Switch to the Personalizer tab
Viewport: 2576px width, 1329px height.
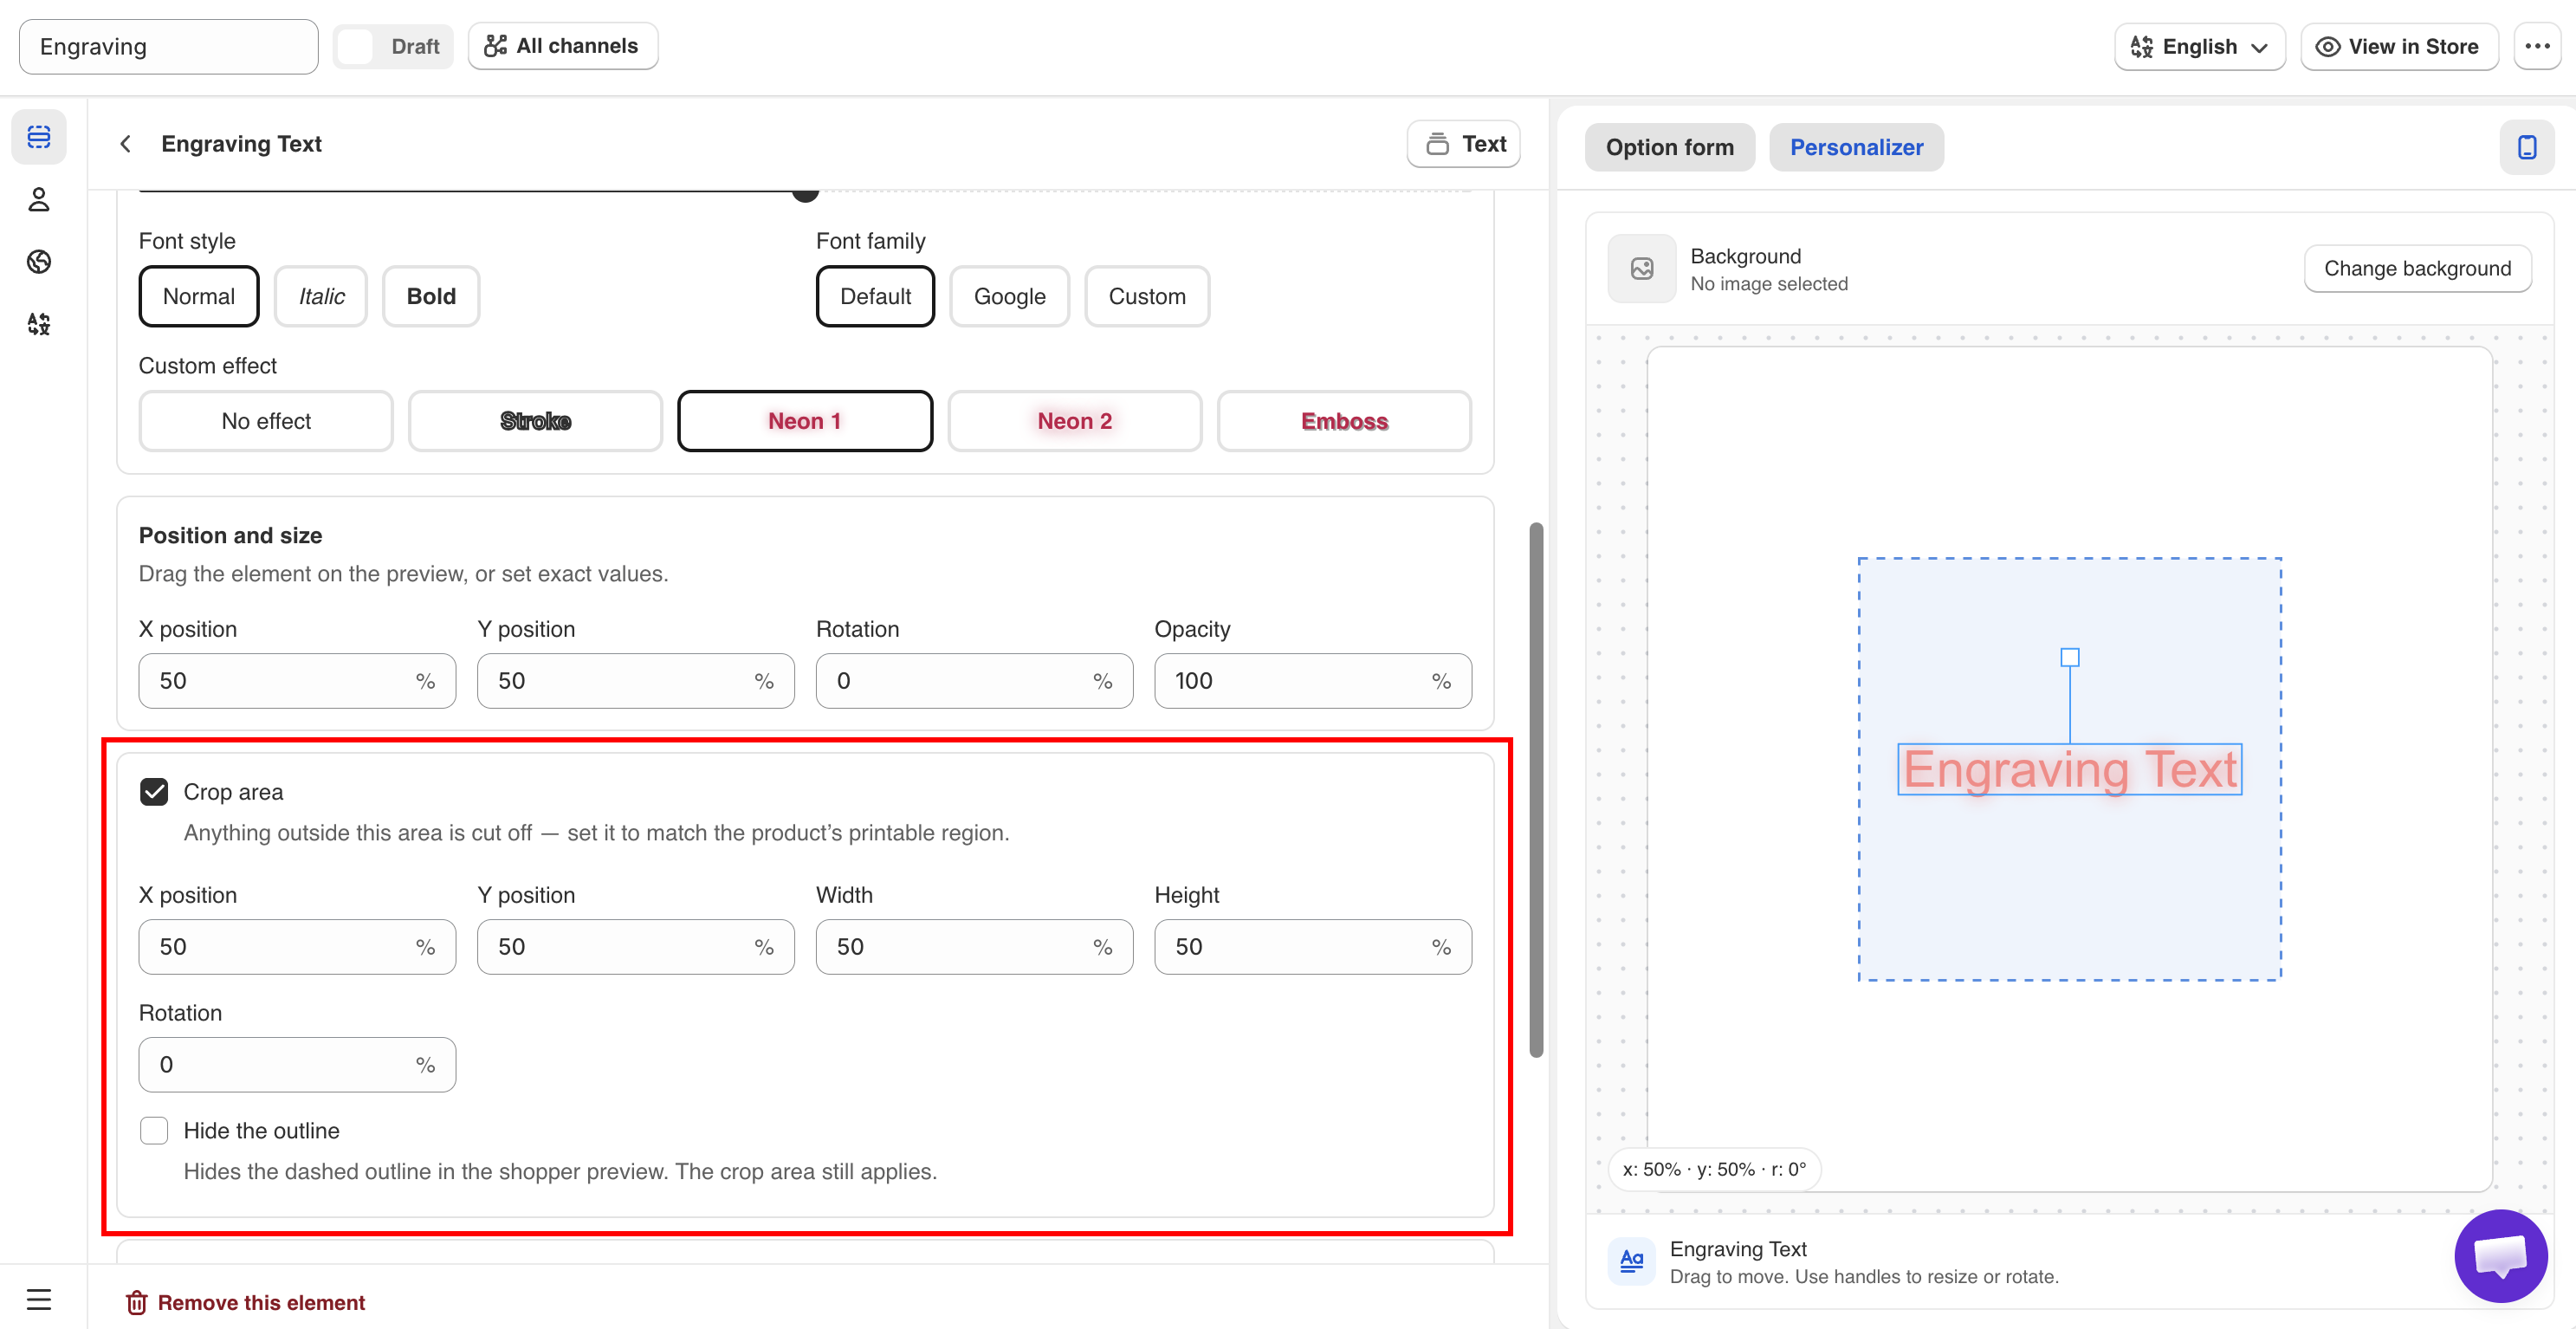(x=1856, y=147)
